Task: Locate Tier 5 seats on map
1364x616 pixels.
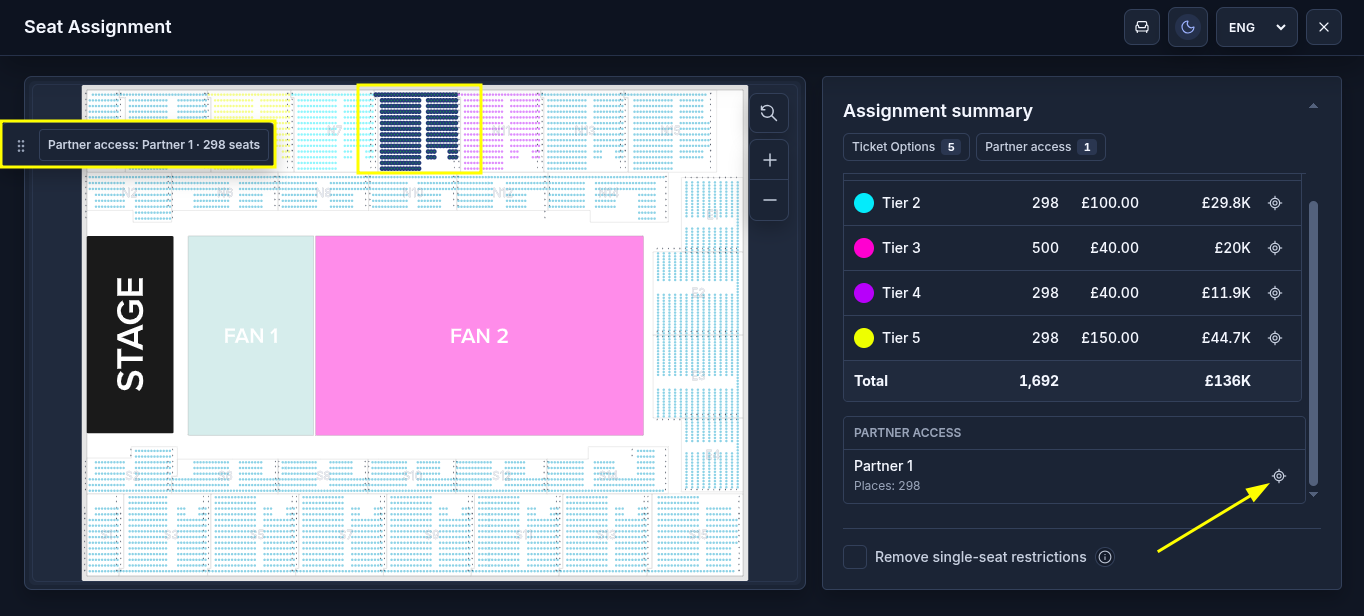Action: (1275, 338)
